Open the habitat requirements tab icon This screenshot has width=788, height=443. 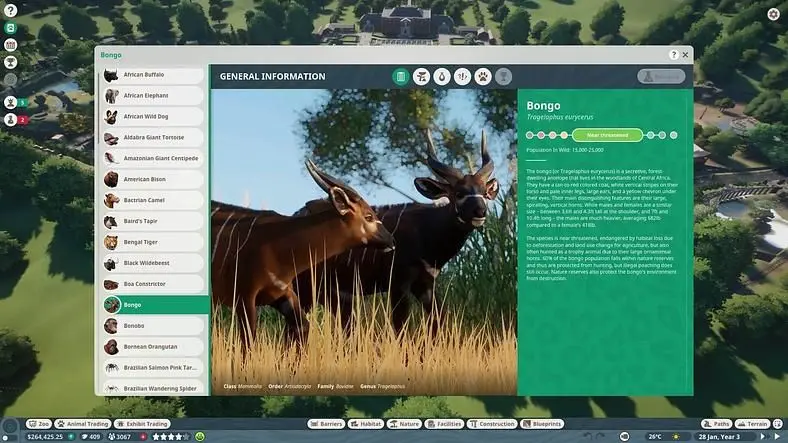pos(421,76)
